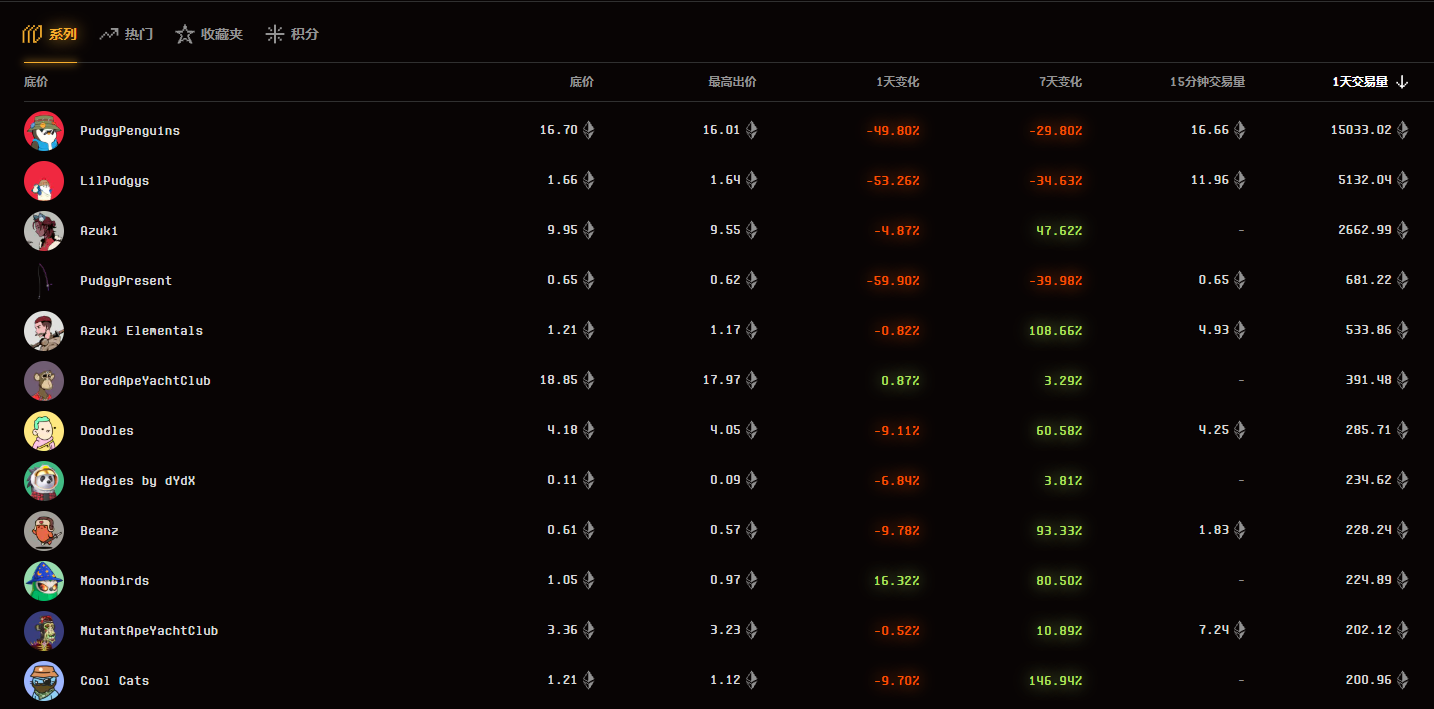Click the Hedgies by dYdX avatar
This screenshot has width=1434, height=709.
coord(44,481)
